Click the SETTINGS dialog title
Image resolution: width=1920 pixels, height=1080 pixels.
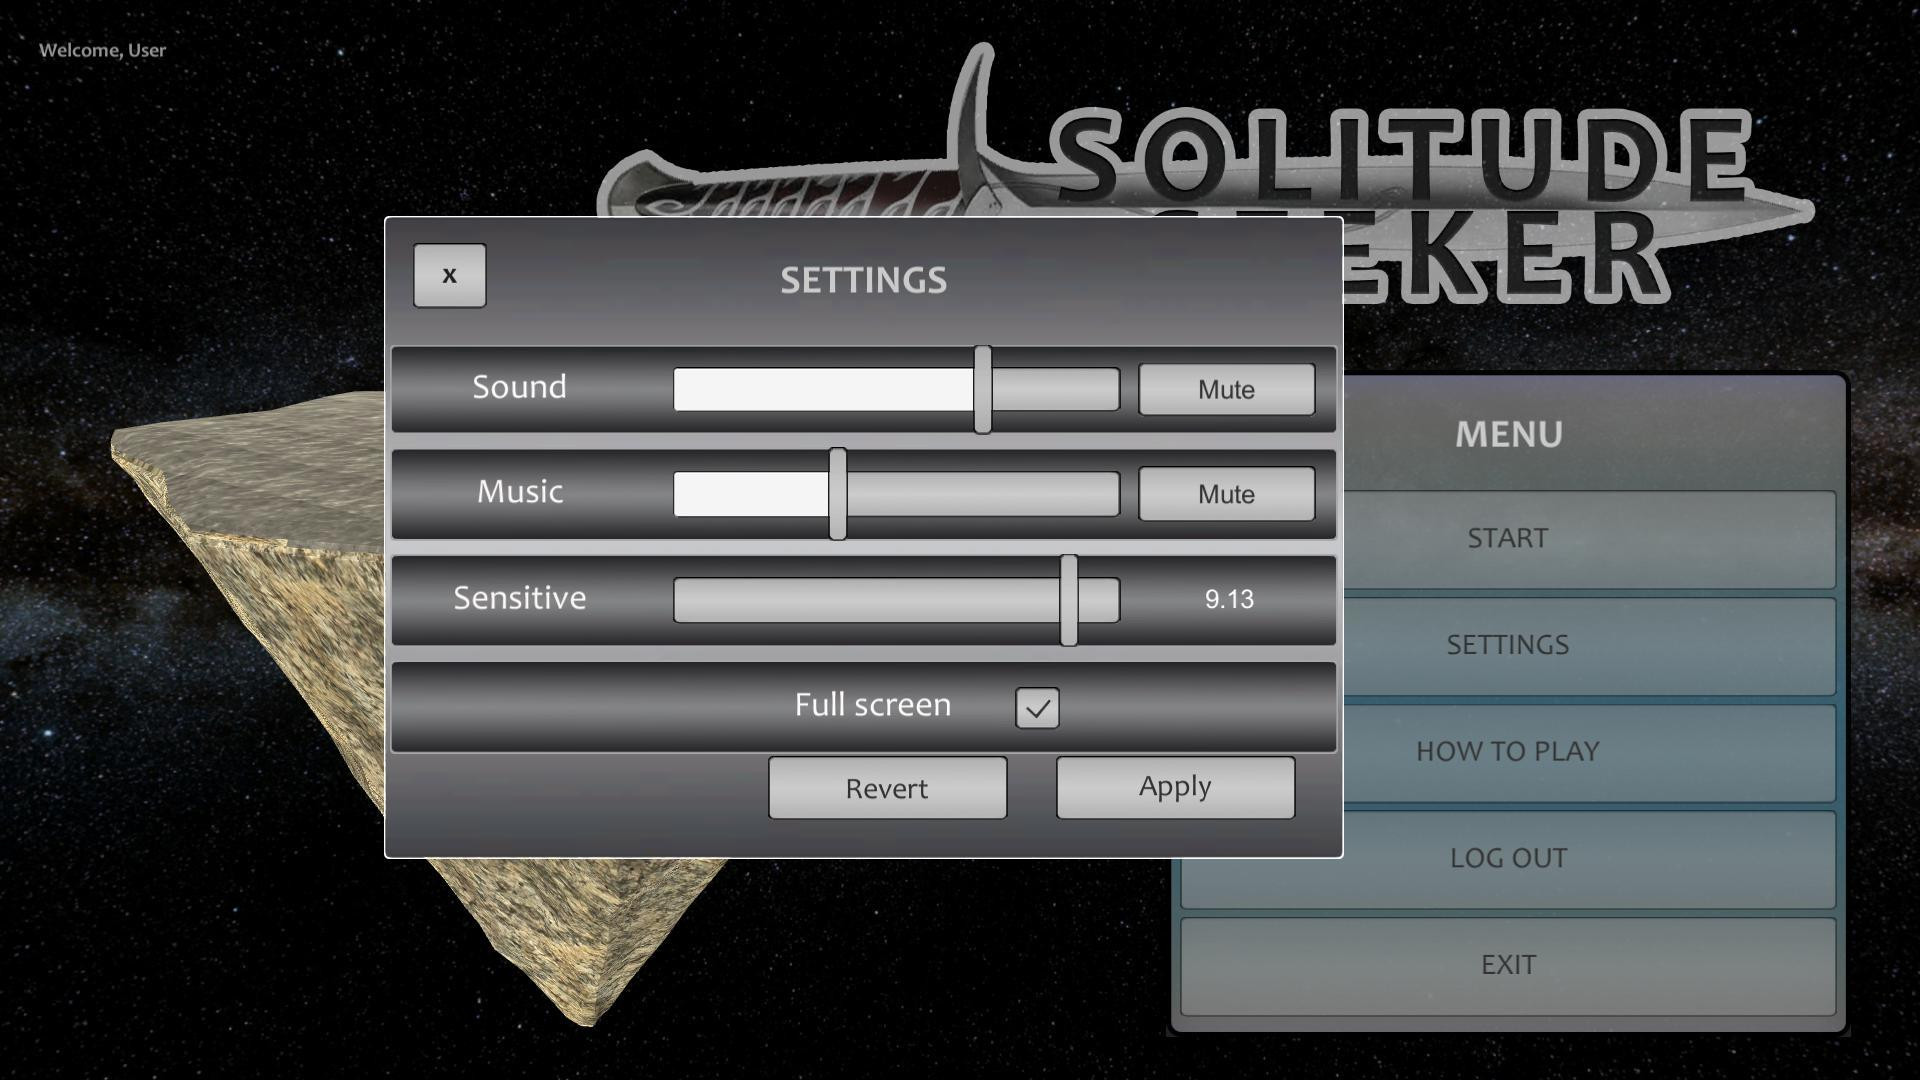pyautogui.click(x=864, y=280)
